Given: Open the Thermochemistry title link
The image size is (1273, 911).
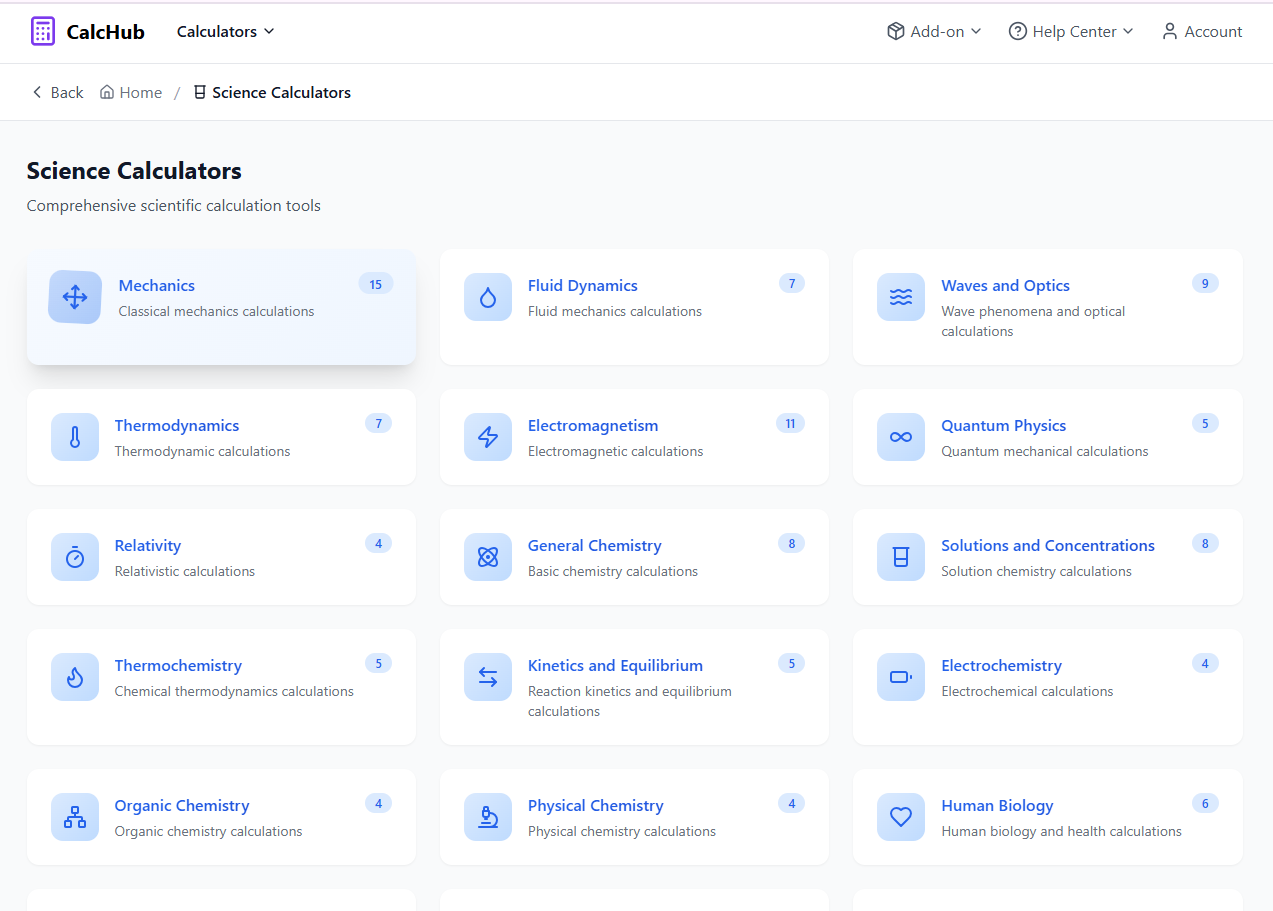Looking at the screenshot, I should [178, 665].
